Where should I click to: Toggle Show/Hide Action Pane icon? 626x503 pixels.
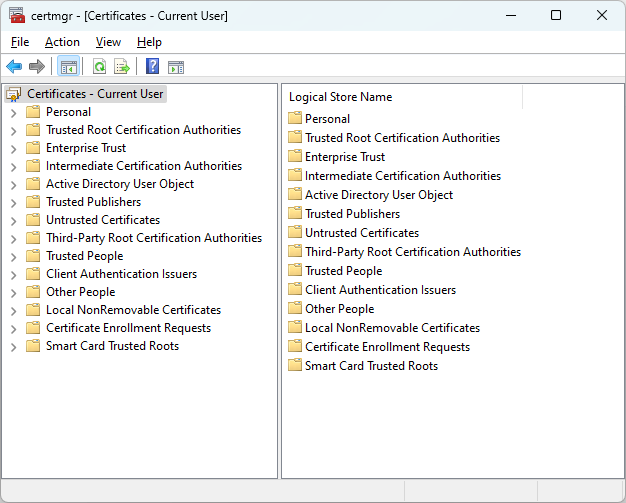pyautogui.click(x=176, y=67)
